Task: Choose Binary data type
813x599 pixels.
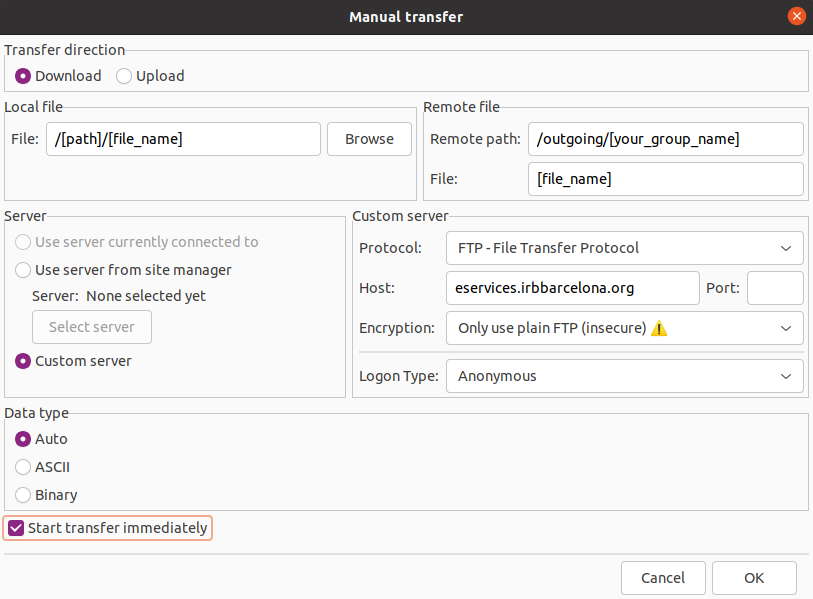Action: pos(22,495)
